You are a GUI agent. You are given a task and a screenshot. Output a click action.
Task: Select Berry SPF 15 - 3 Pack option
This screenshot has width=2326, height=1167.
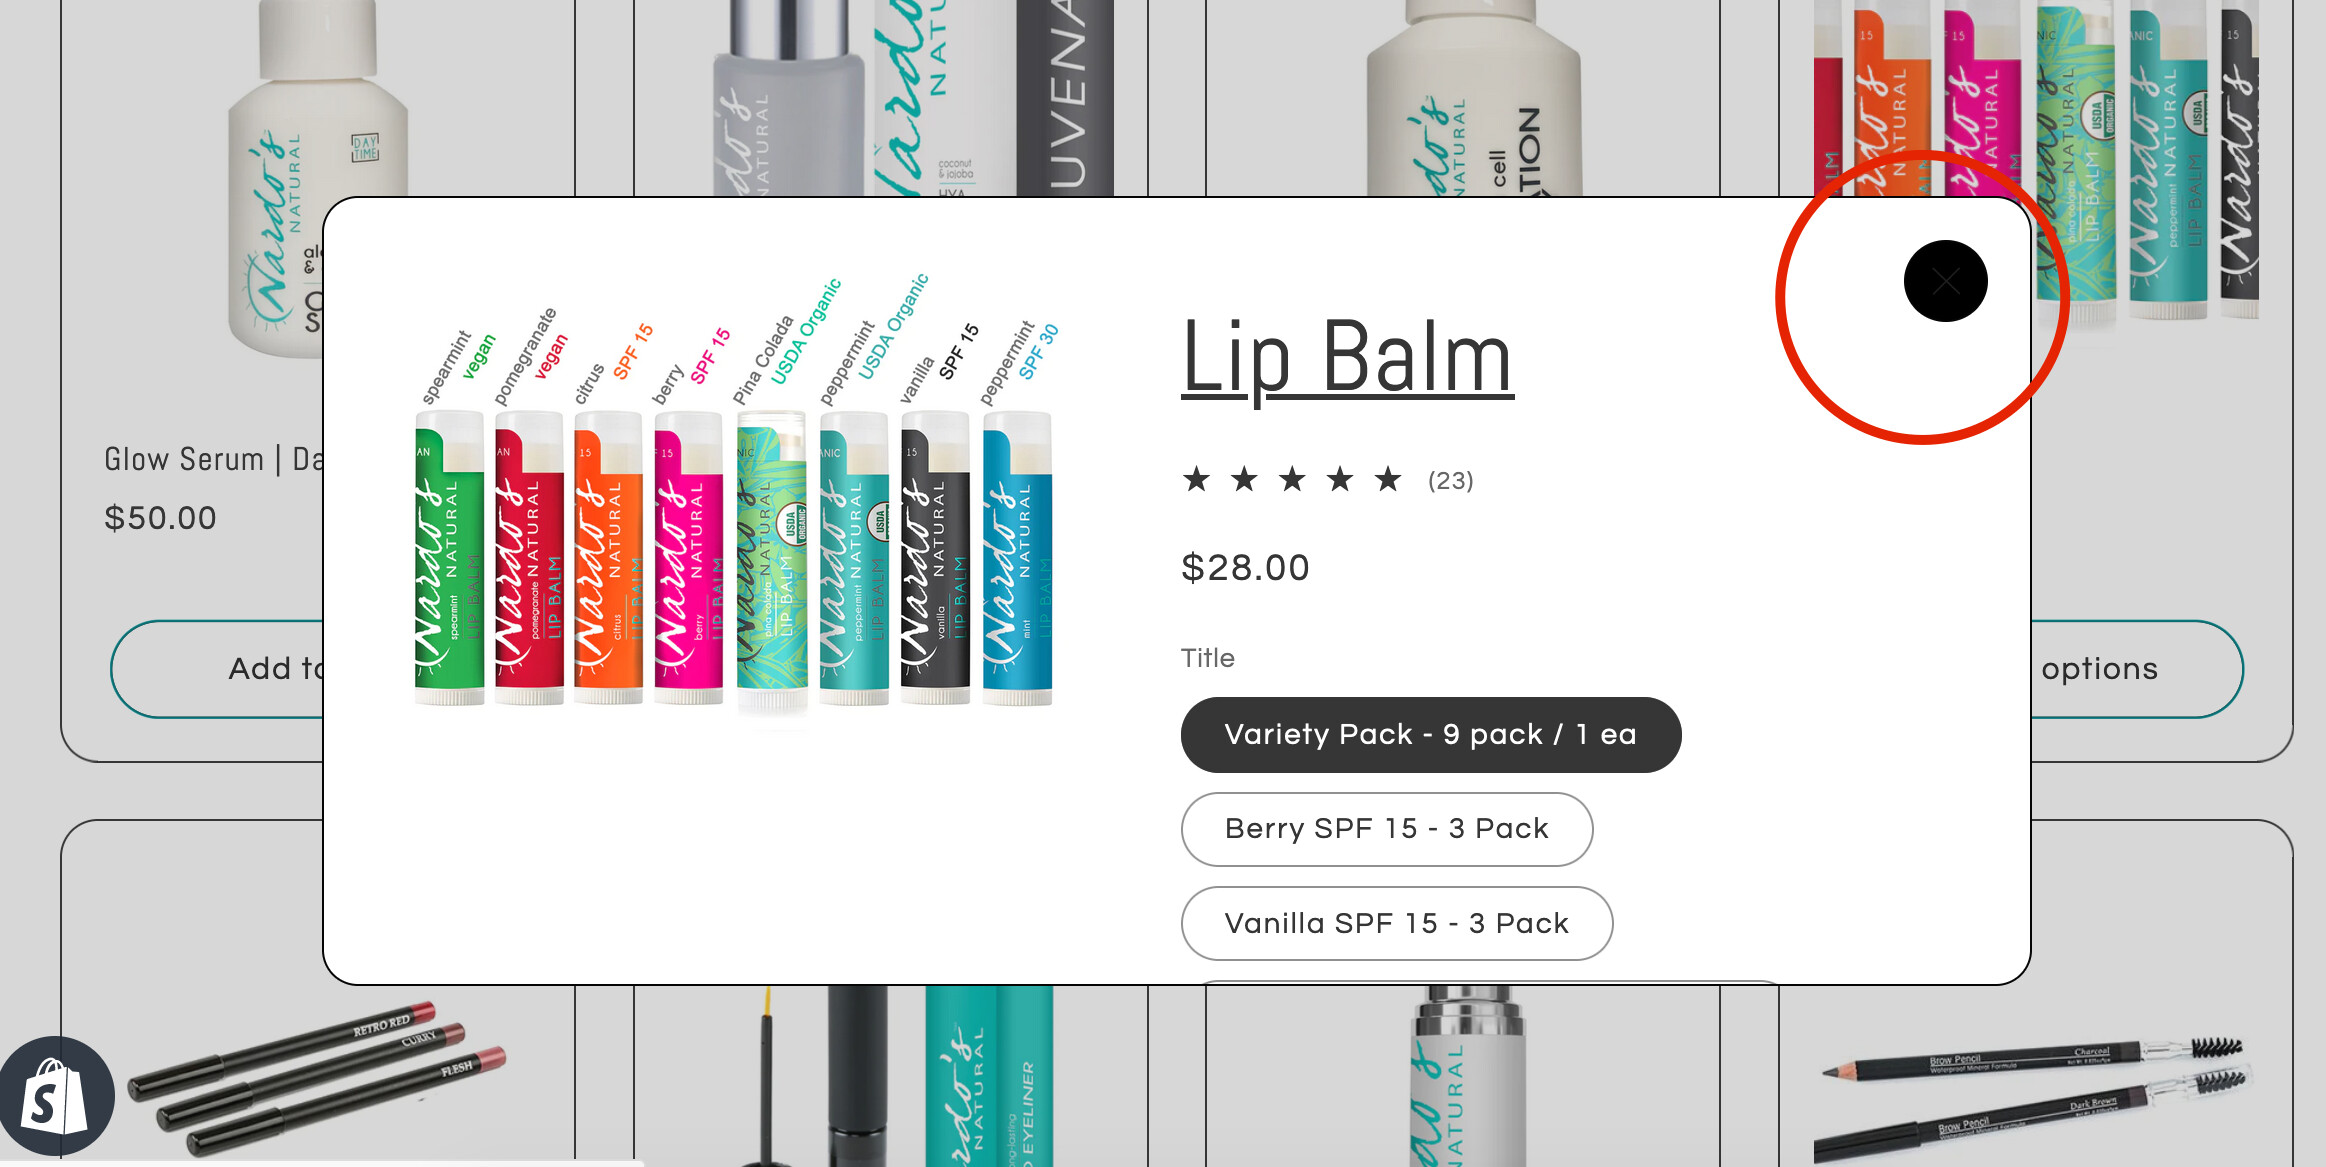click(1387, 829)
